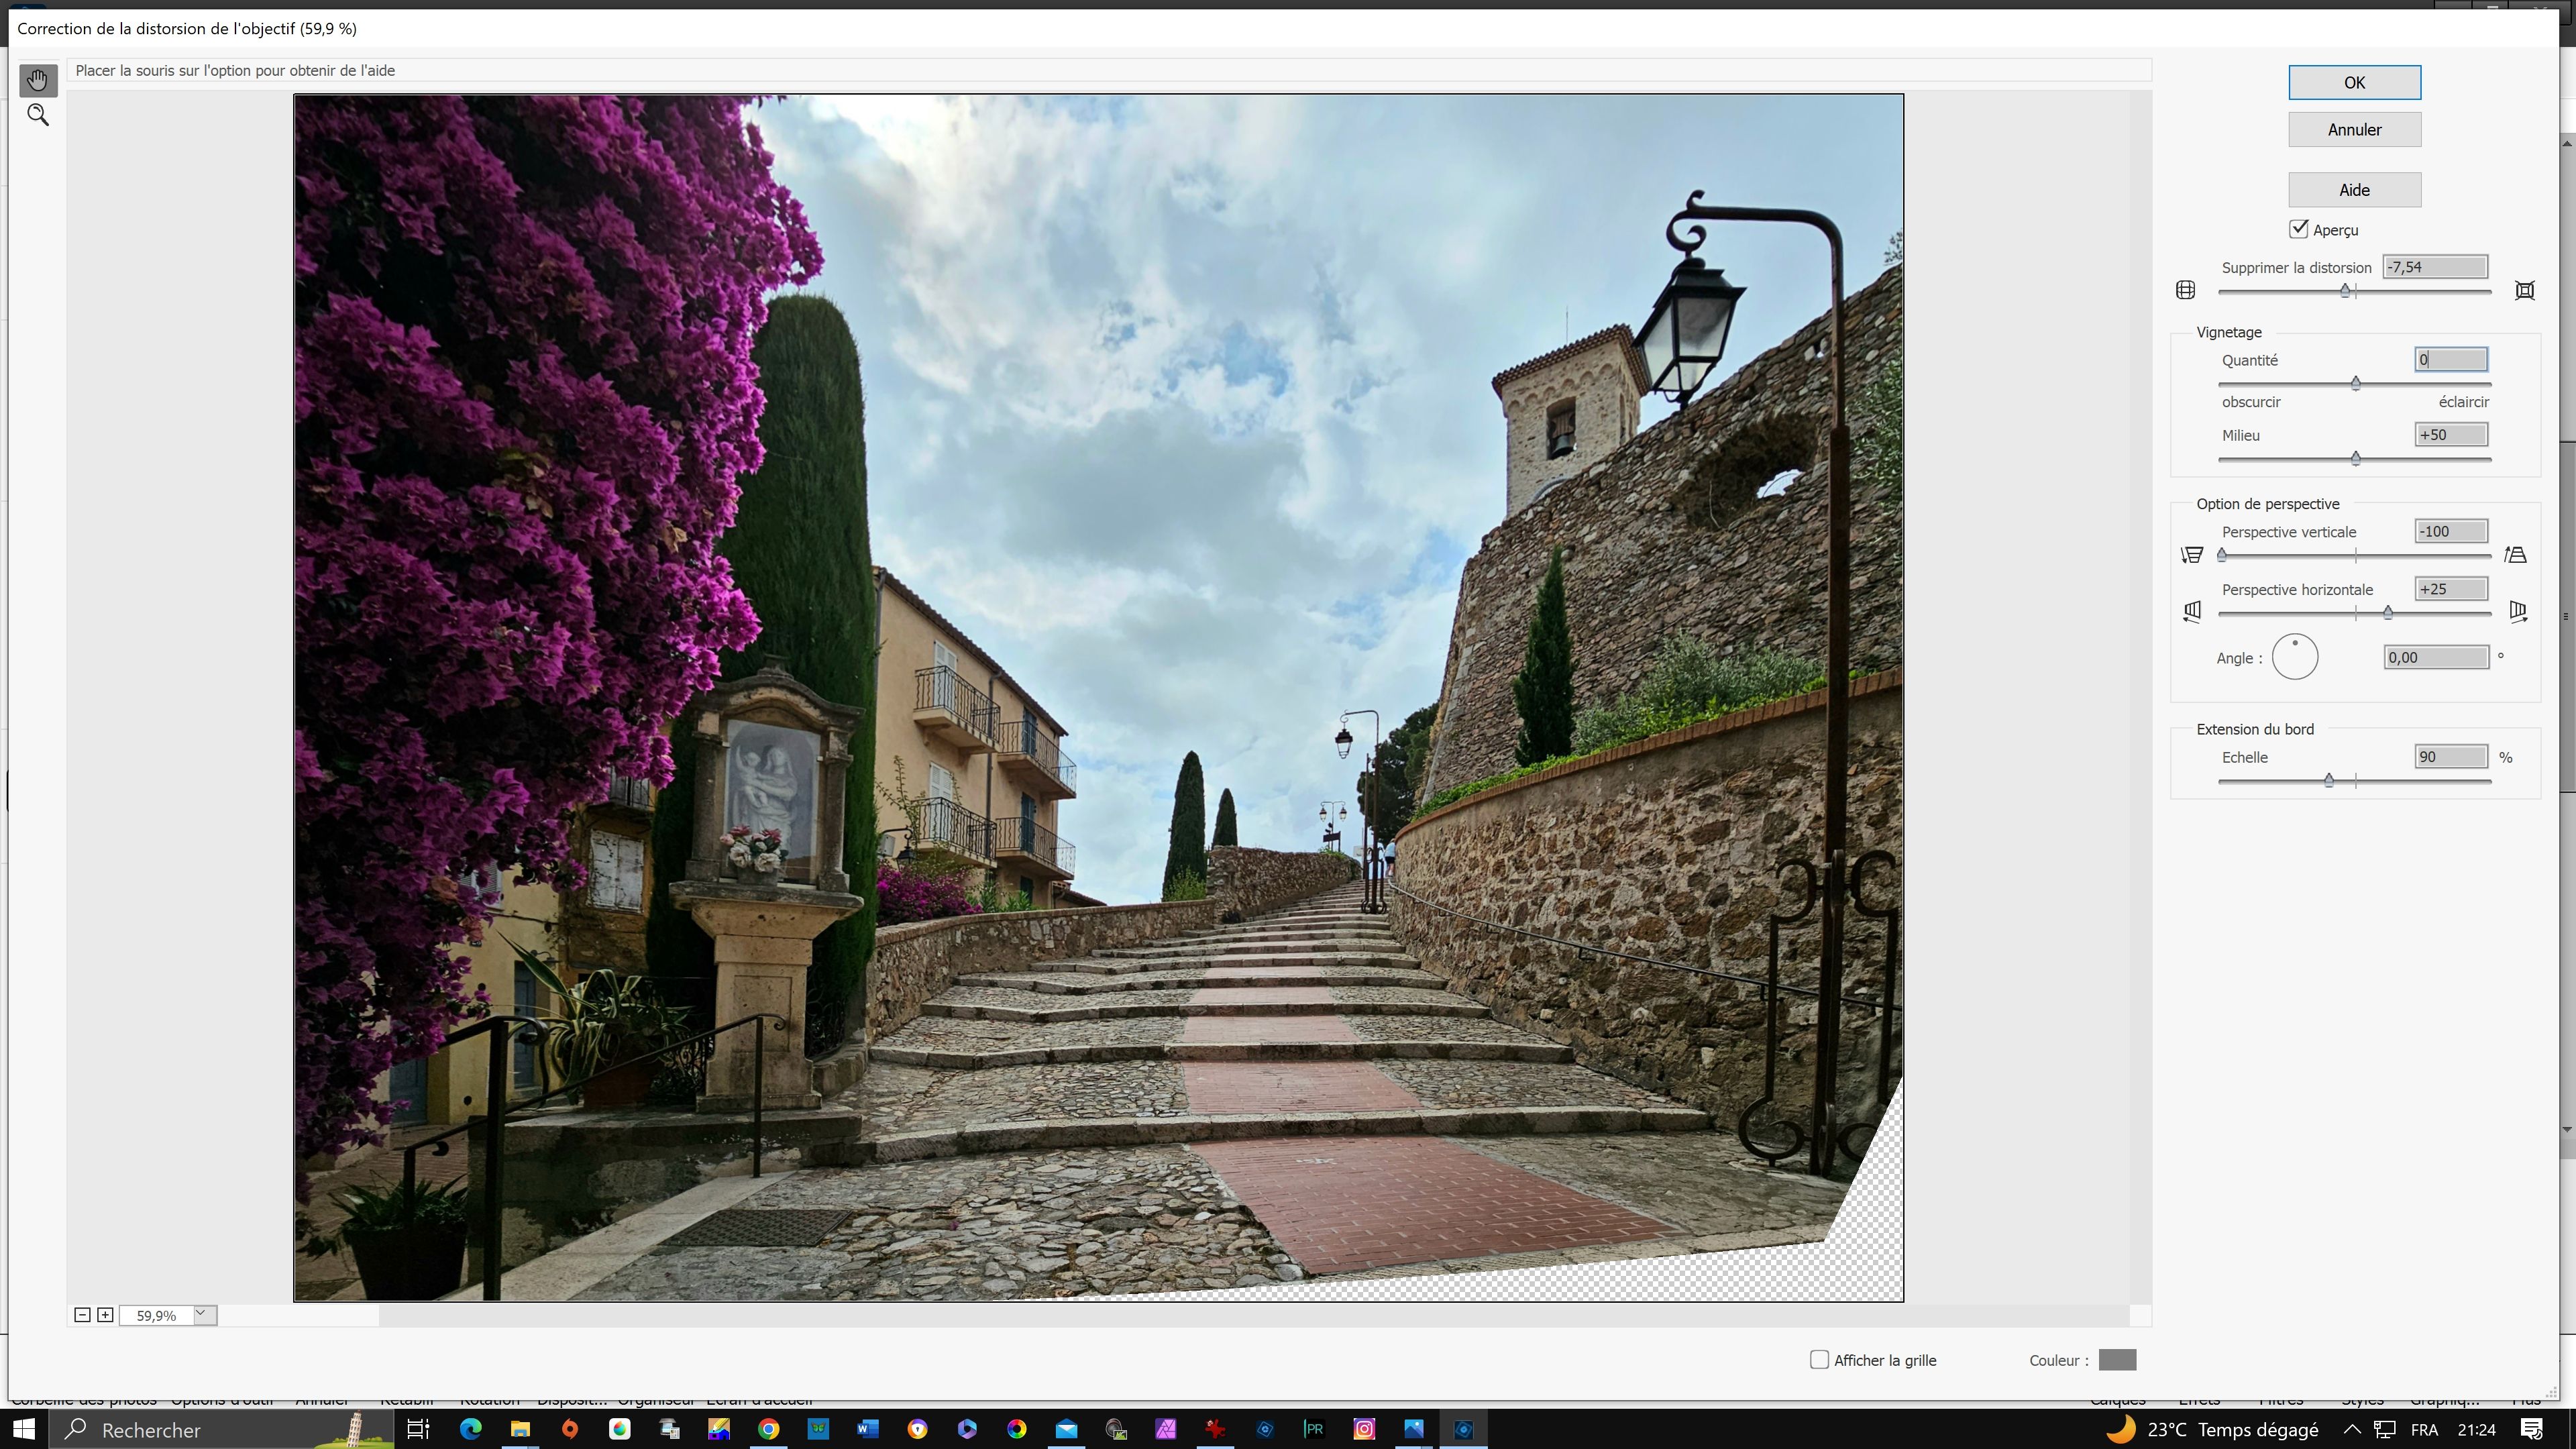The height and width of the screenshot is (1449, 2576).
Task: Open Corbeille des photos
Action: click(85, 1400)
